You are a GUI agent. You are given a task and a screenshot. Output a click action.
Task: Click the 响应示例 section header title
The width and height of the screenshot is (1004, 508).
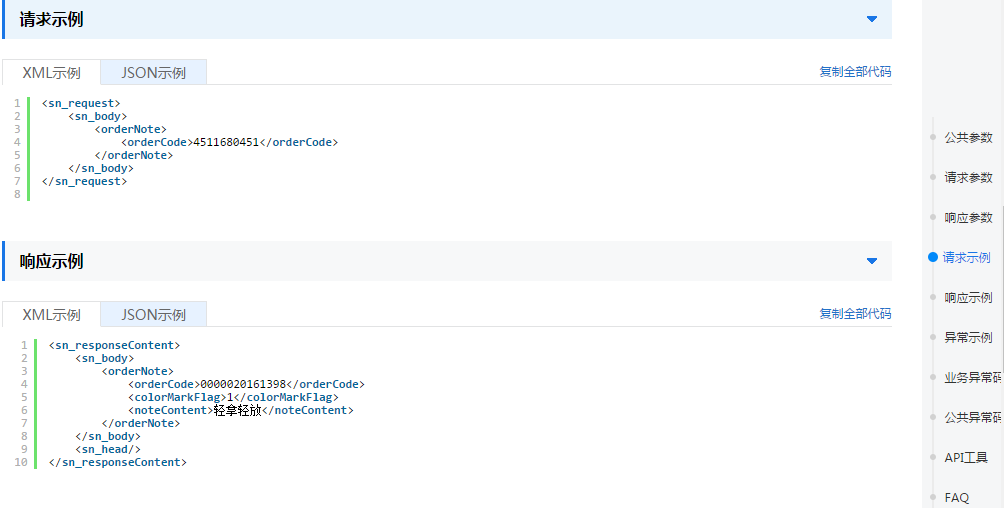[51, 261]
